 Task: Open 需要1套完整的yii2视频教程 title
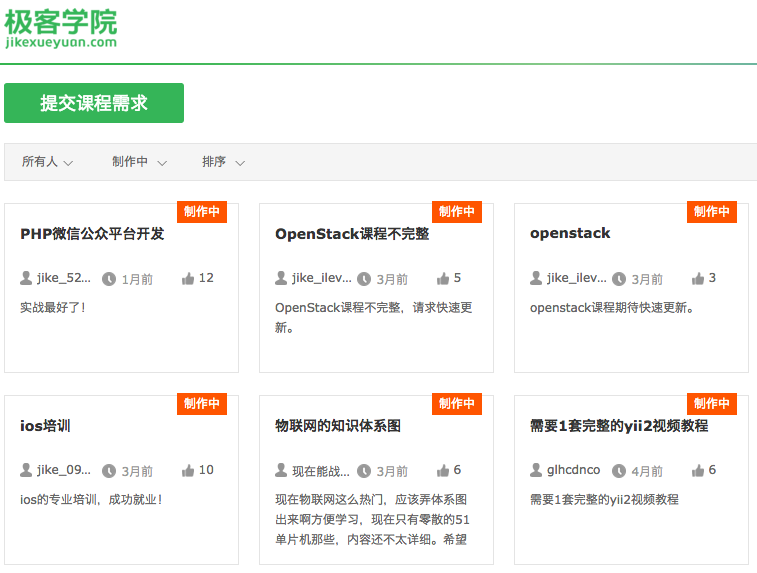[x=619, y=426]
